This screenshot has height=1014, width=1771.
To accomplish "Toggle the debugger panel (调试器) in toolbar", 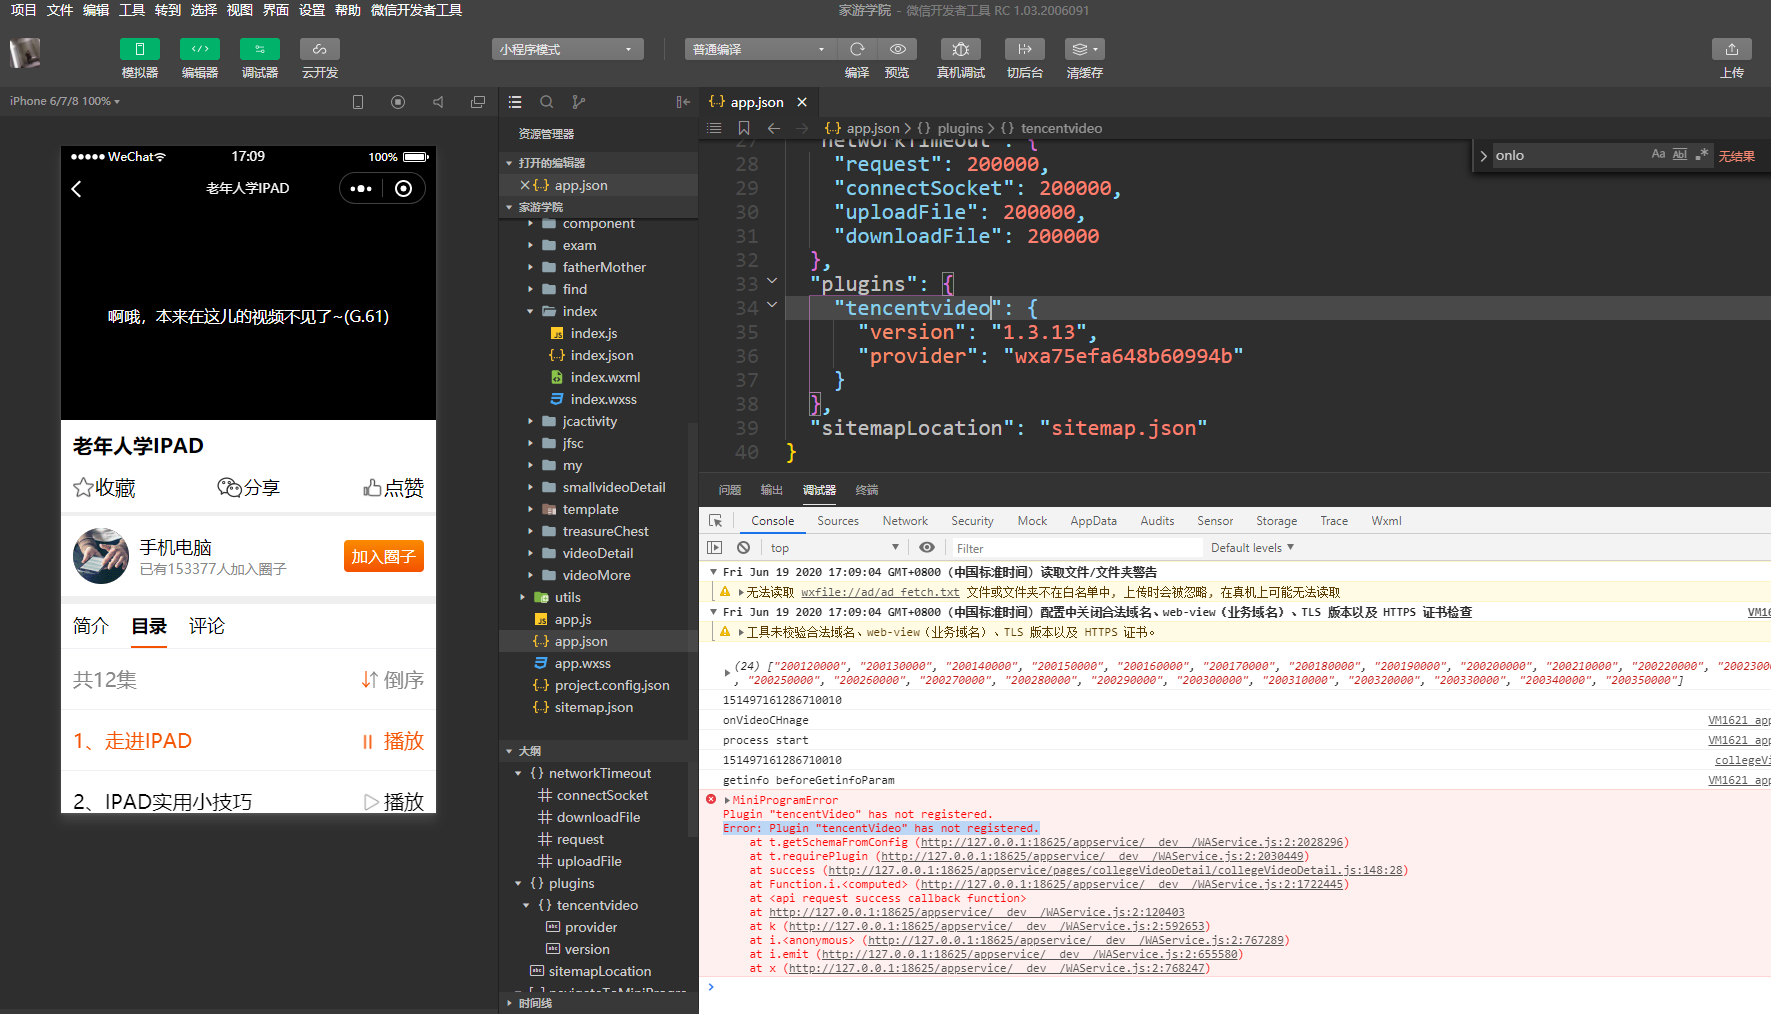I will click(260, 49).
